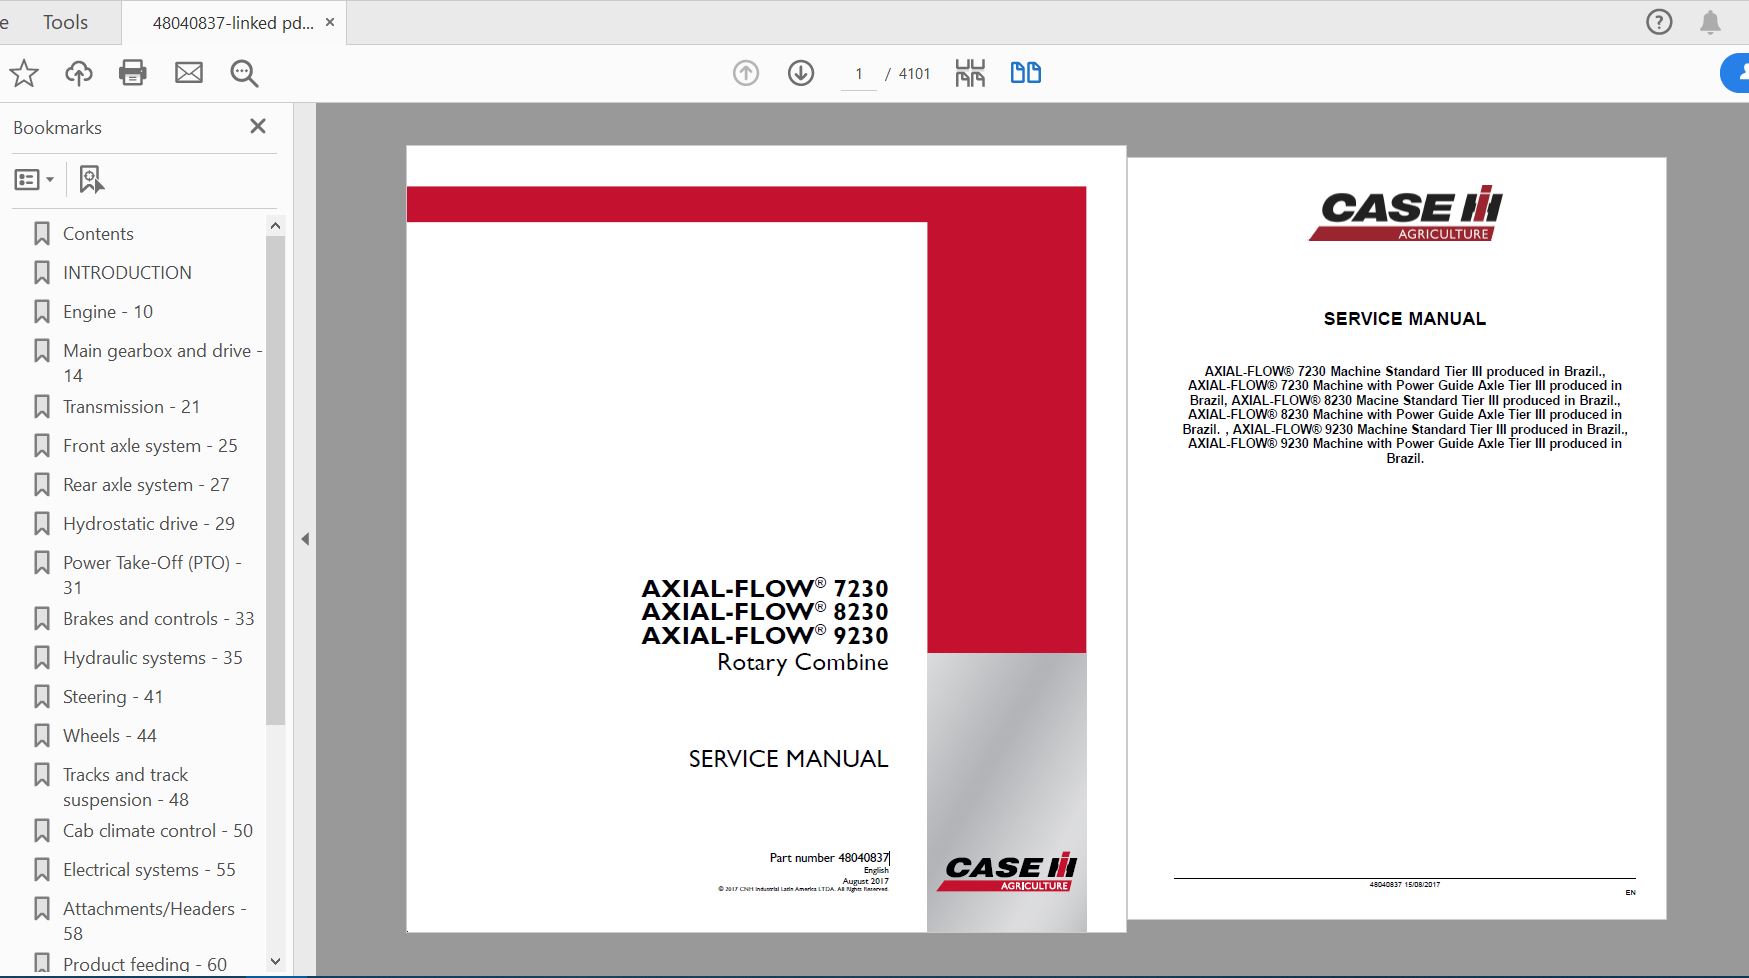Screen dimensions: 1749x978
Task: Click the bookmark icon beside Electrical systems
Action: (42, 870)
